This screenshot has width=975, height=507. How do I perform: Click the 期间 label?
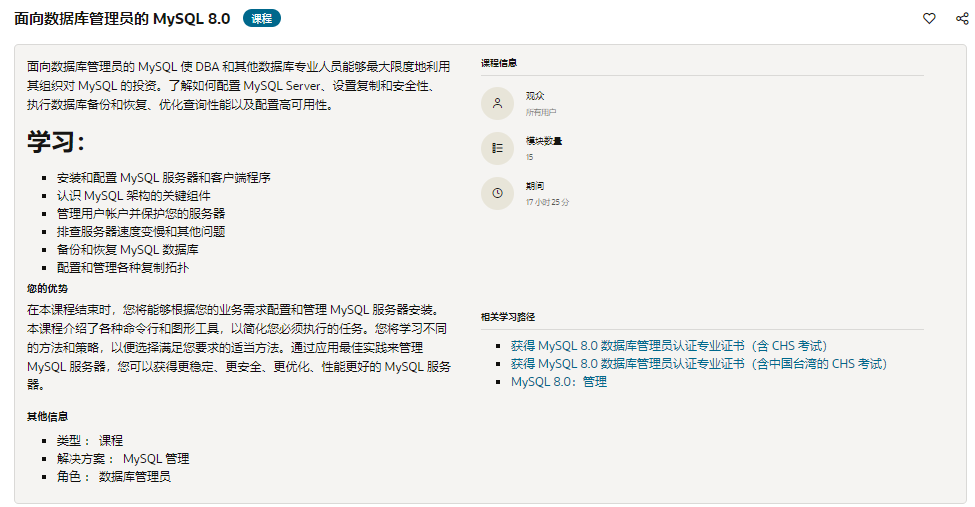click(x=535, y=186)
